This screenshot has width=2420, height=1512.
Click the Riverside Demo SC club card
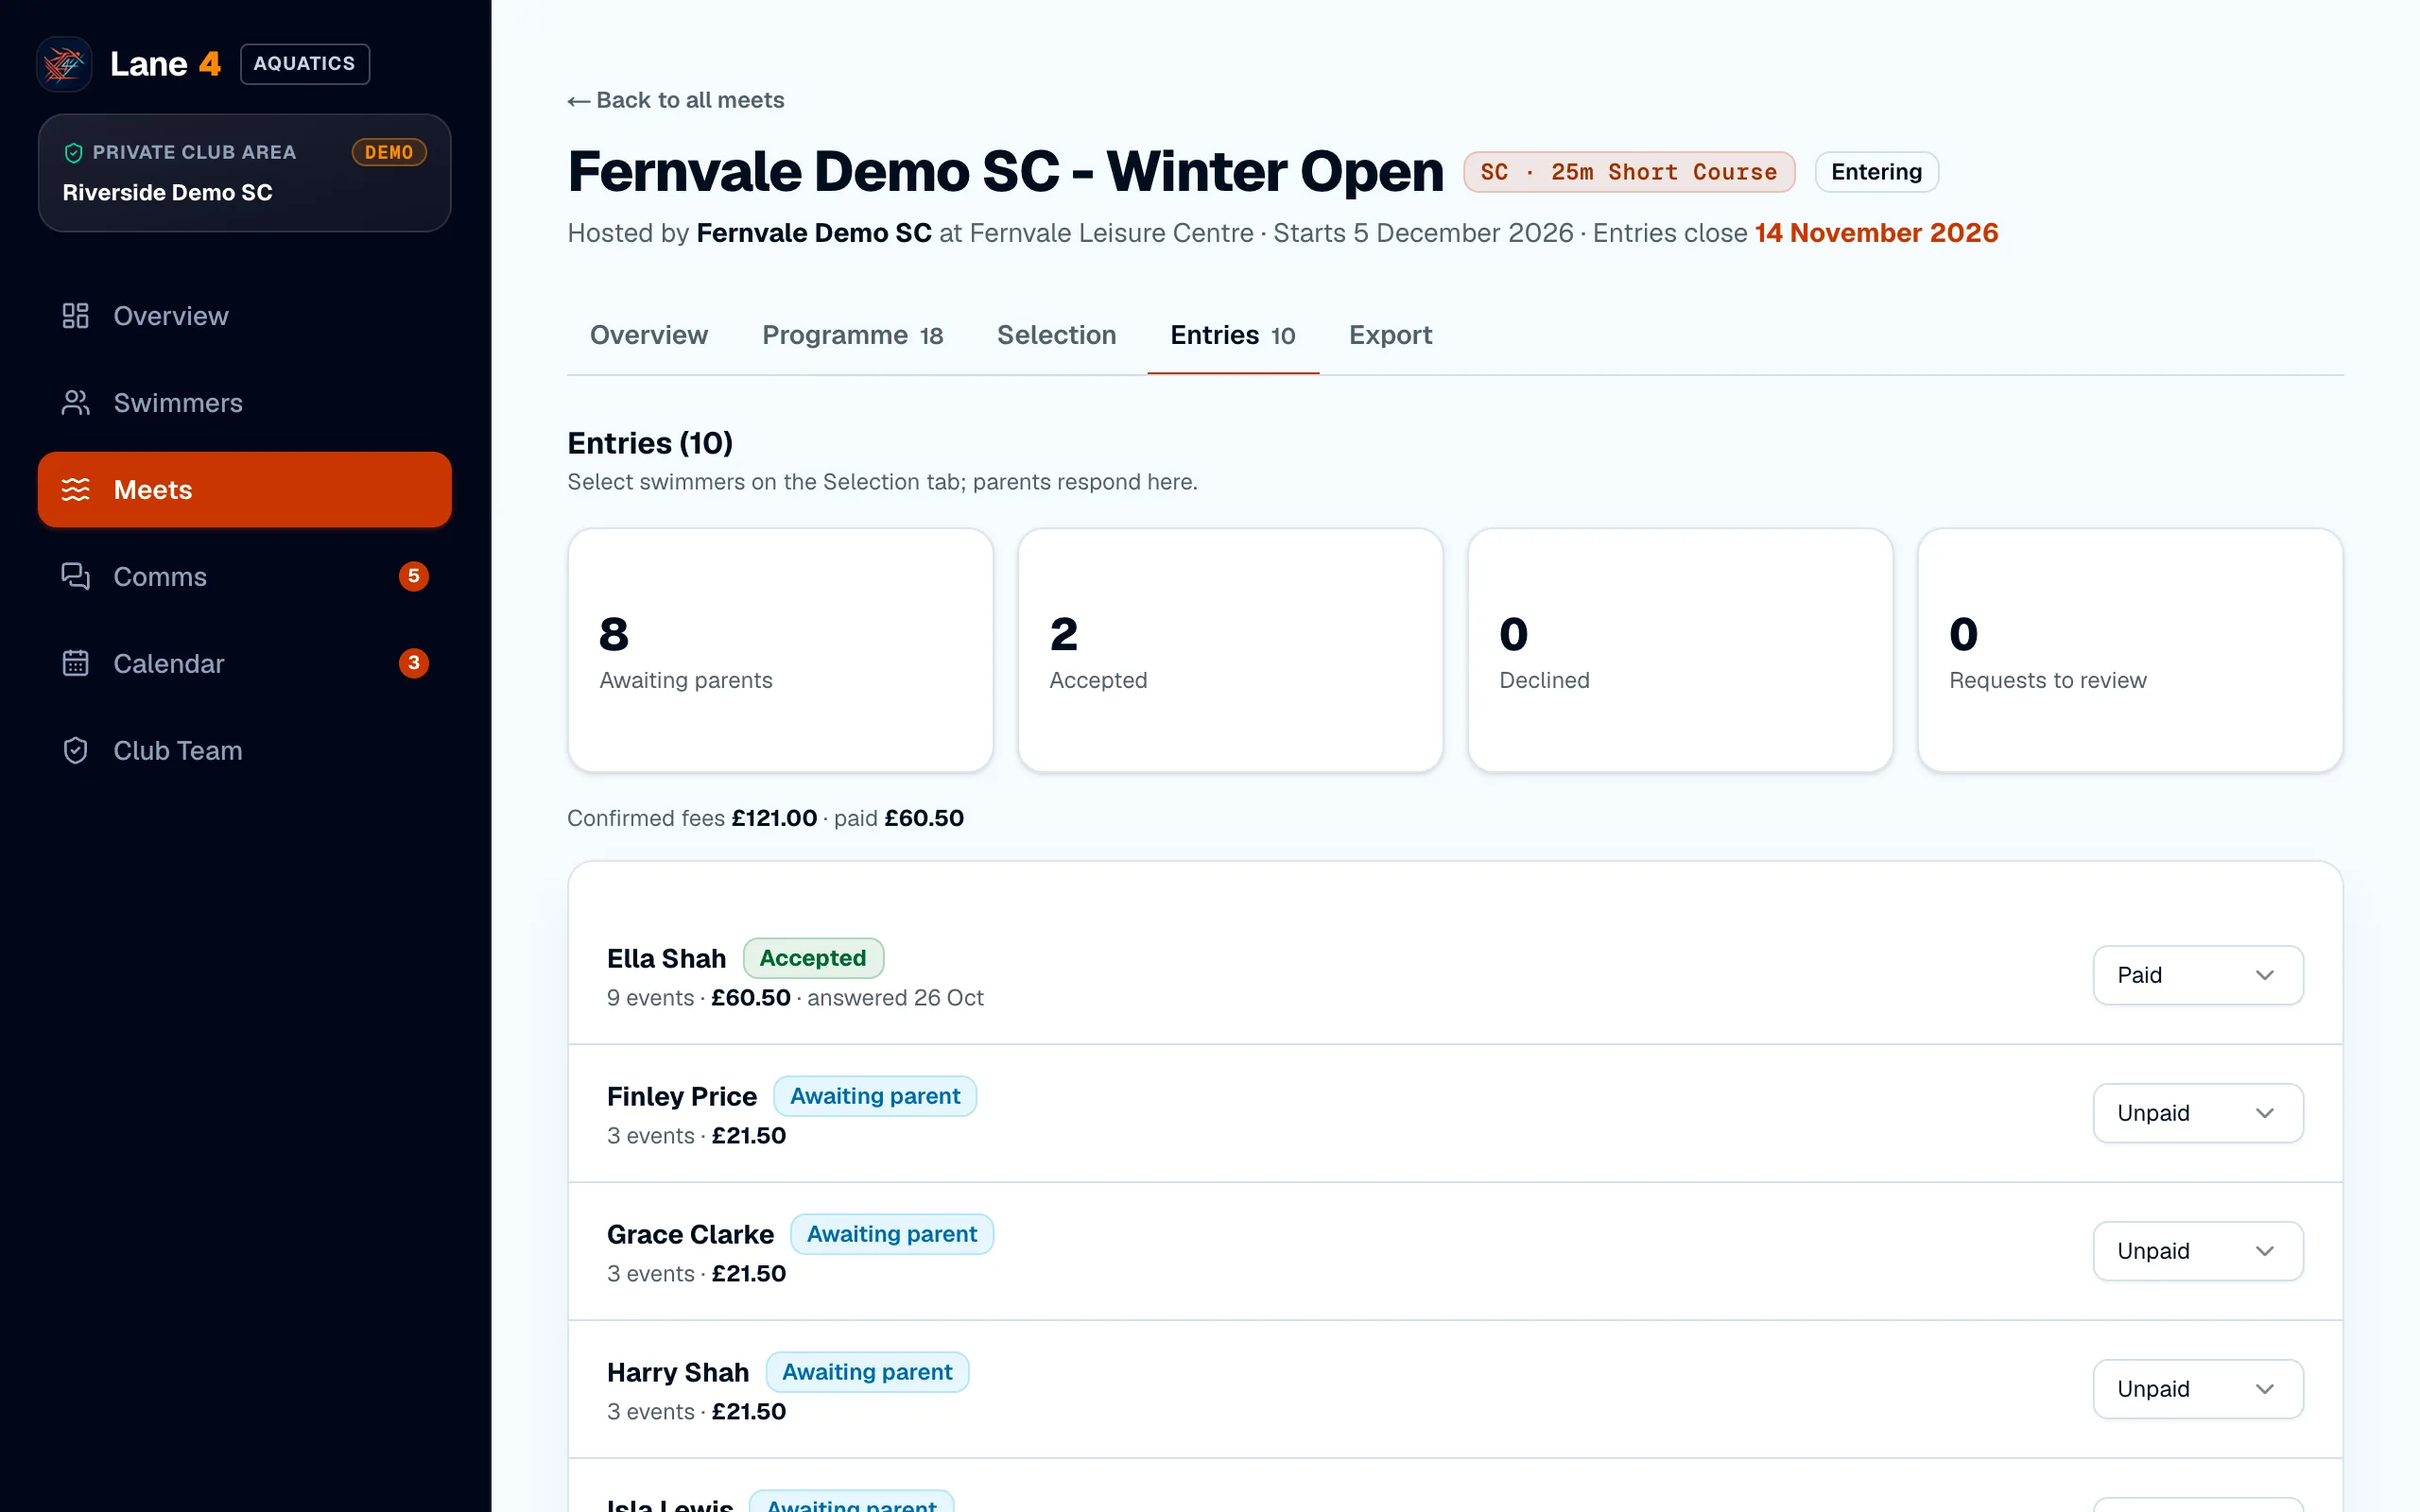click(245, 173)
